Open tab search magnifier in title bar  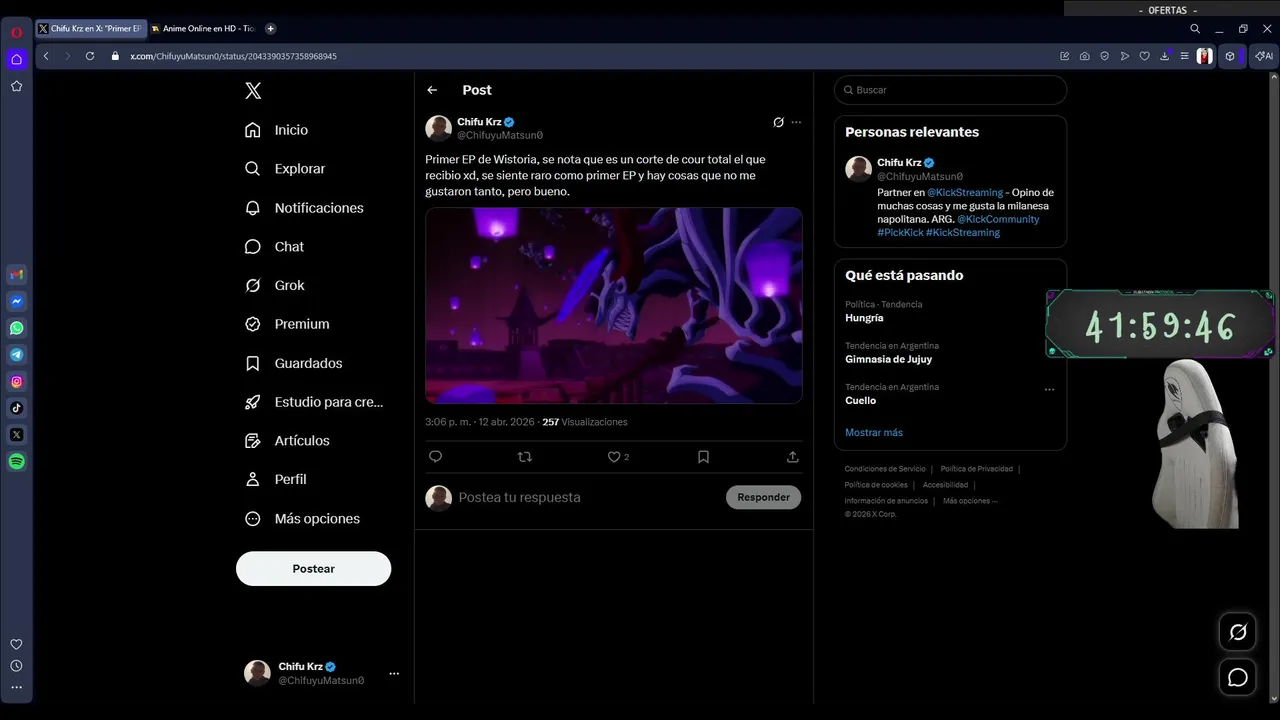point(1195,29)
